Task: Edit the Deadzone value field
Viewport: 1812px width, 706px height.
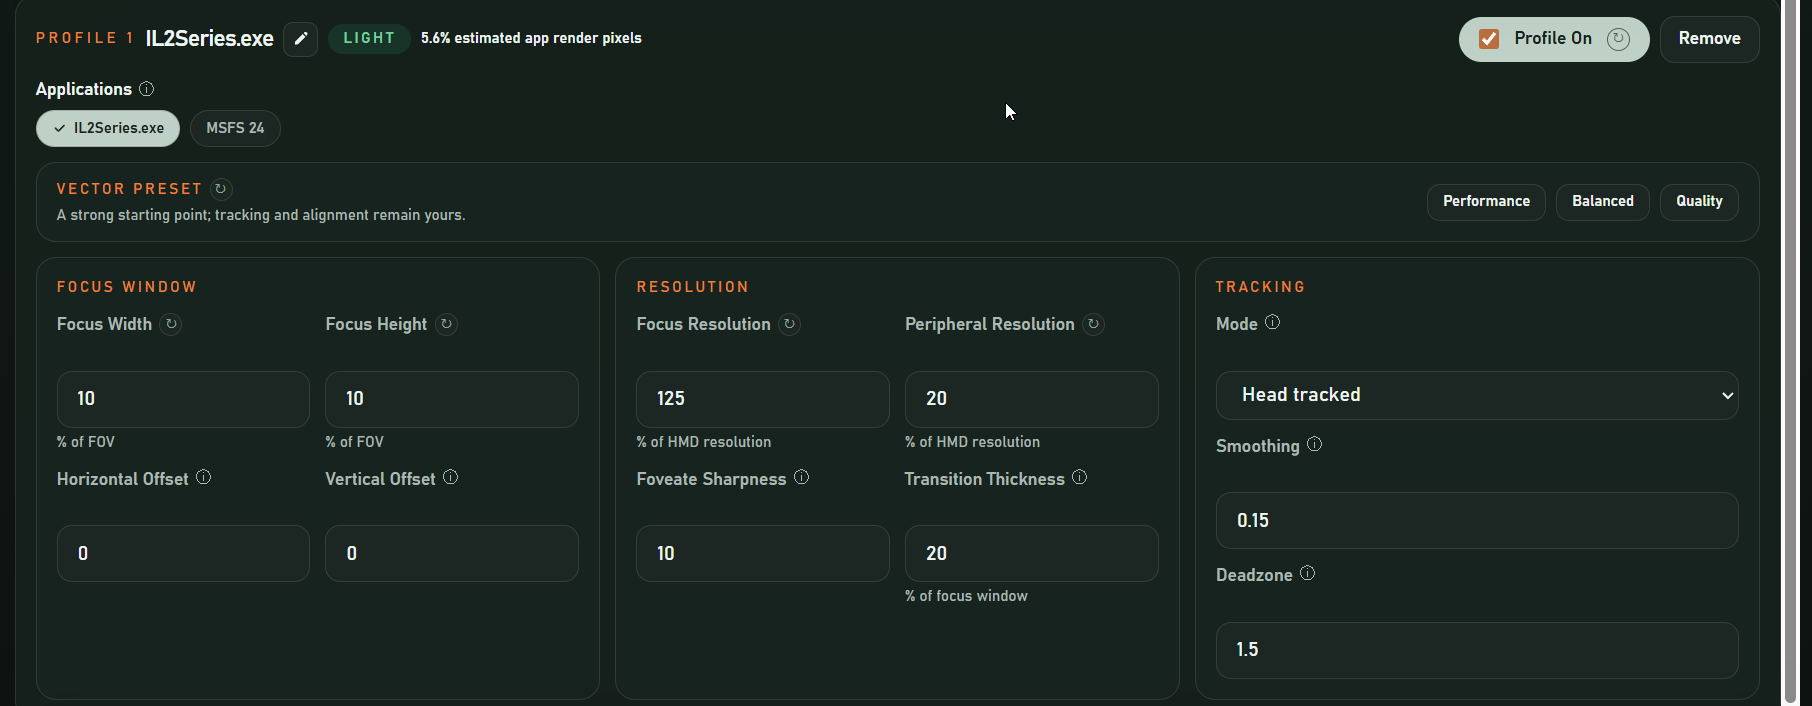Action: [x=1477, y=650]
